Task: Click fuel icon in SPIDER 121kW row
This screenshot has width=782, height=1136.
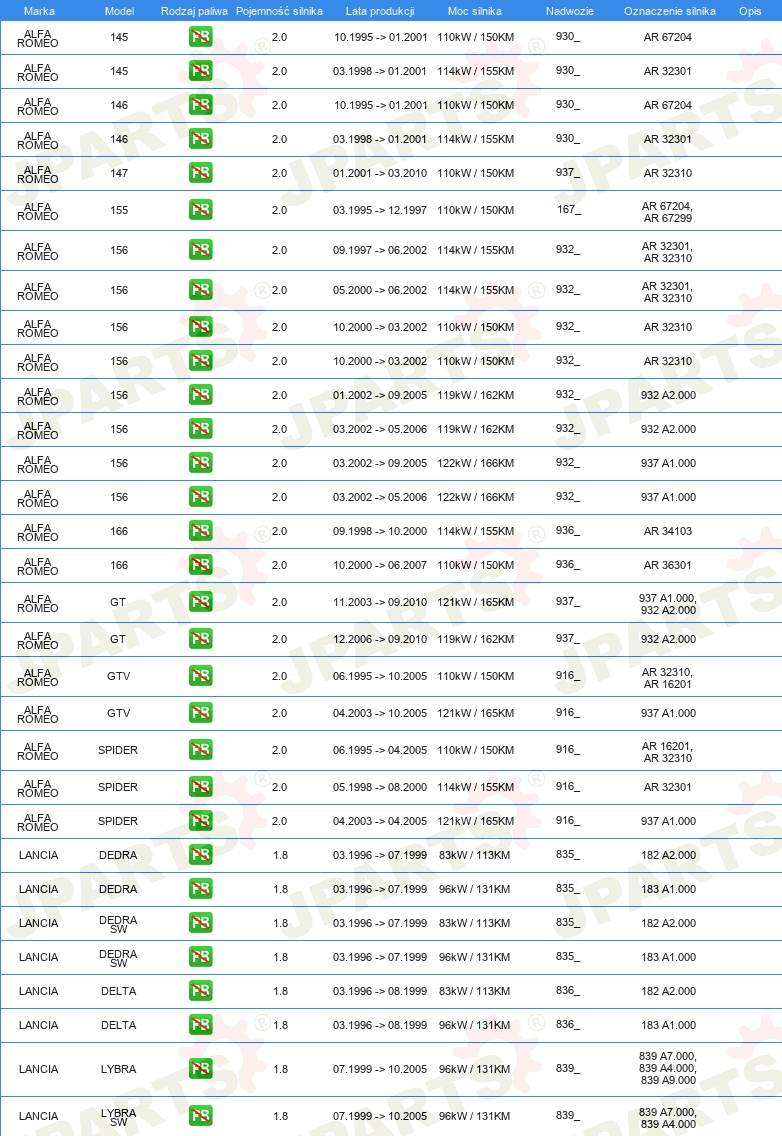Action: tap(201, 821)
